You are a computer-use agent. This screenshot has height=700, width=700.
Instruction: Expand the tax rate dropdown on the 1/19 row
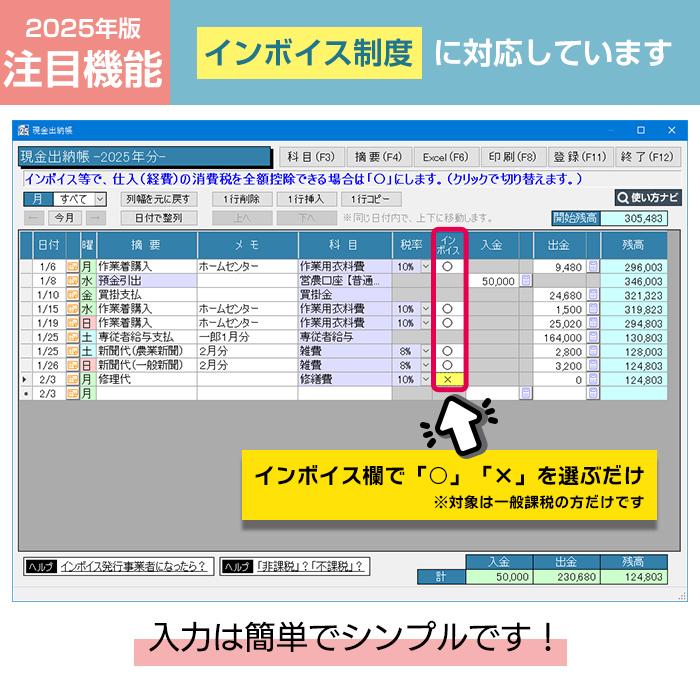point(425,323)
